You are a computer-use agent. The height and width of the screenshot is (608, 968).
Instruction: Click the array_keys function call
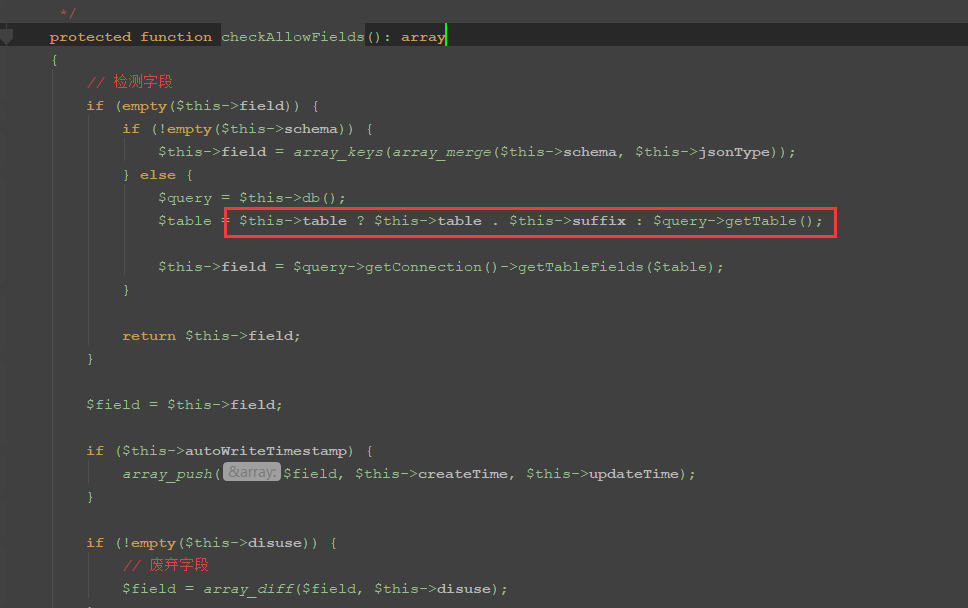coord(338,152)
